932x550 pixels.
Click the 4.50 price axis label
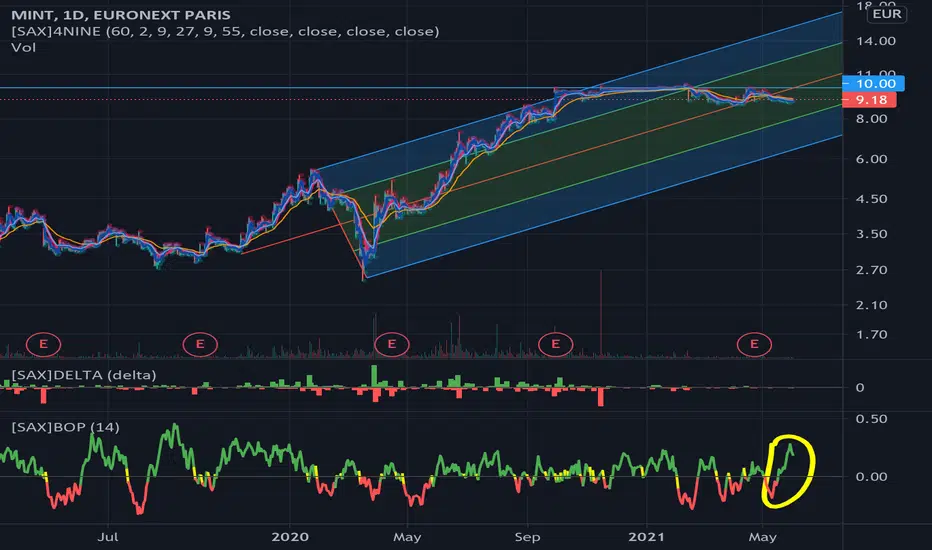871,199
